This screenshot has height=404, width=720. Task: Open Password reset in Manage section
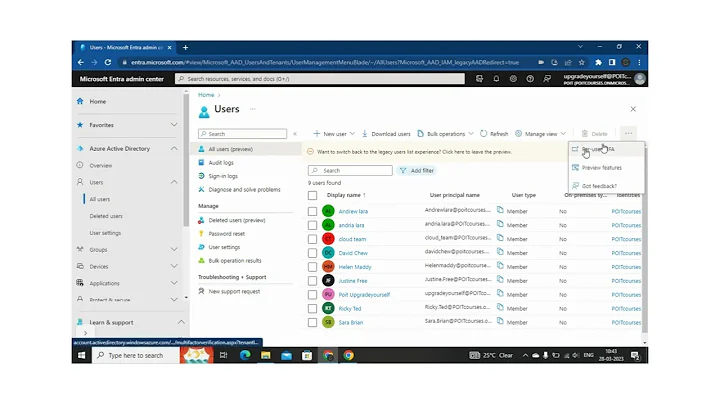(226, 234)
